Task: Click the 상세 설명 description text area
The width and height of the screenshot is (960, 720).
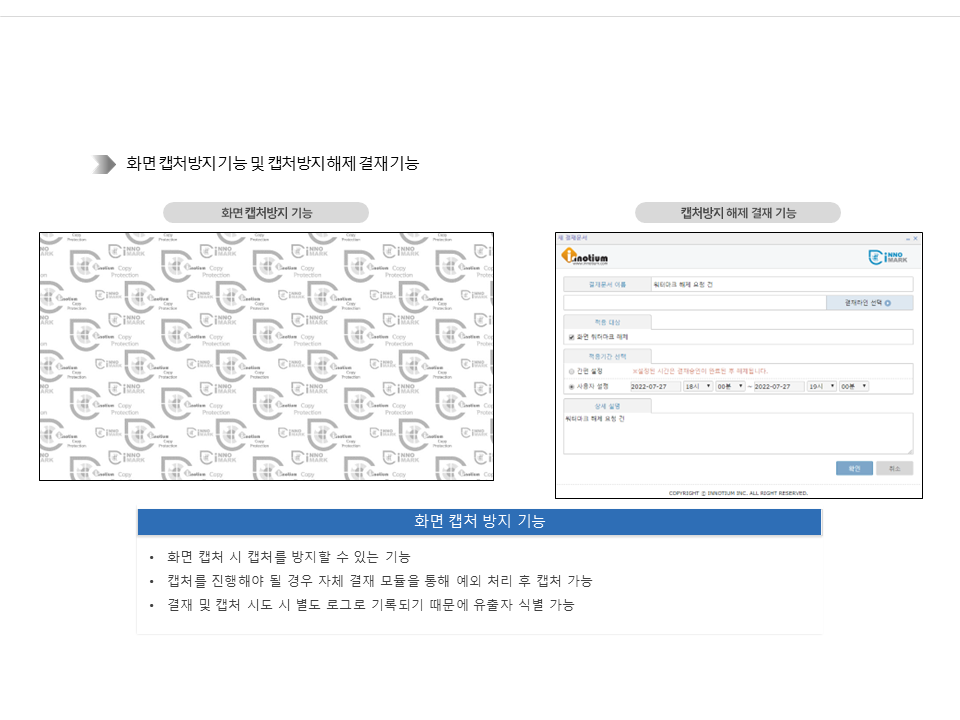Action: click(x=738, y=434)
